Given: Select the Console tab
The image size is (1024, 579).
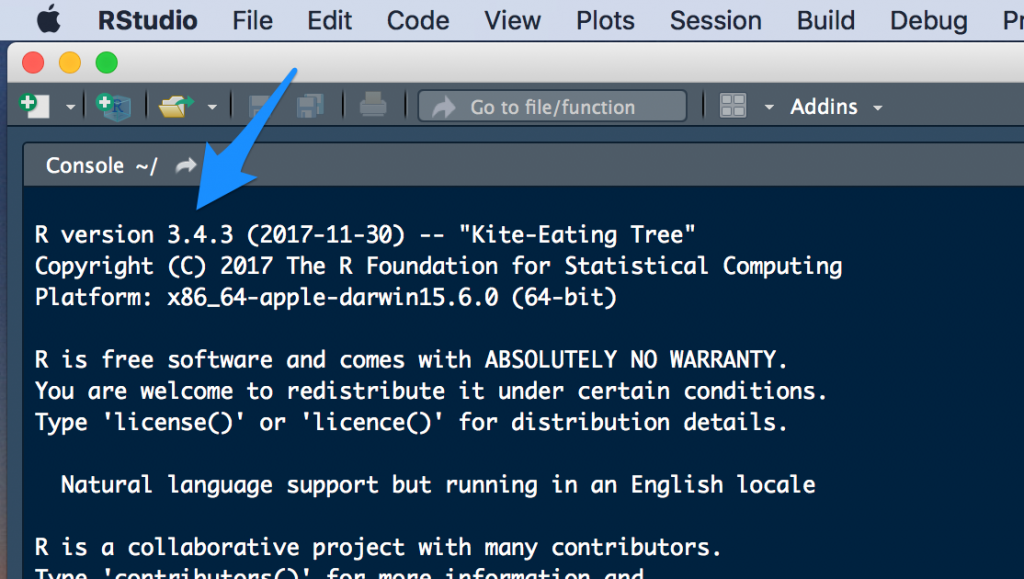Looking at the screenshot, I should 85,165.
